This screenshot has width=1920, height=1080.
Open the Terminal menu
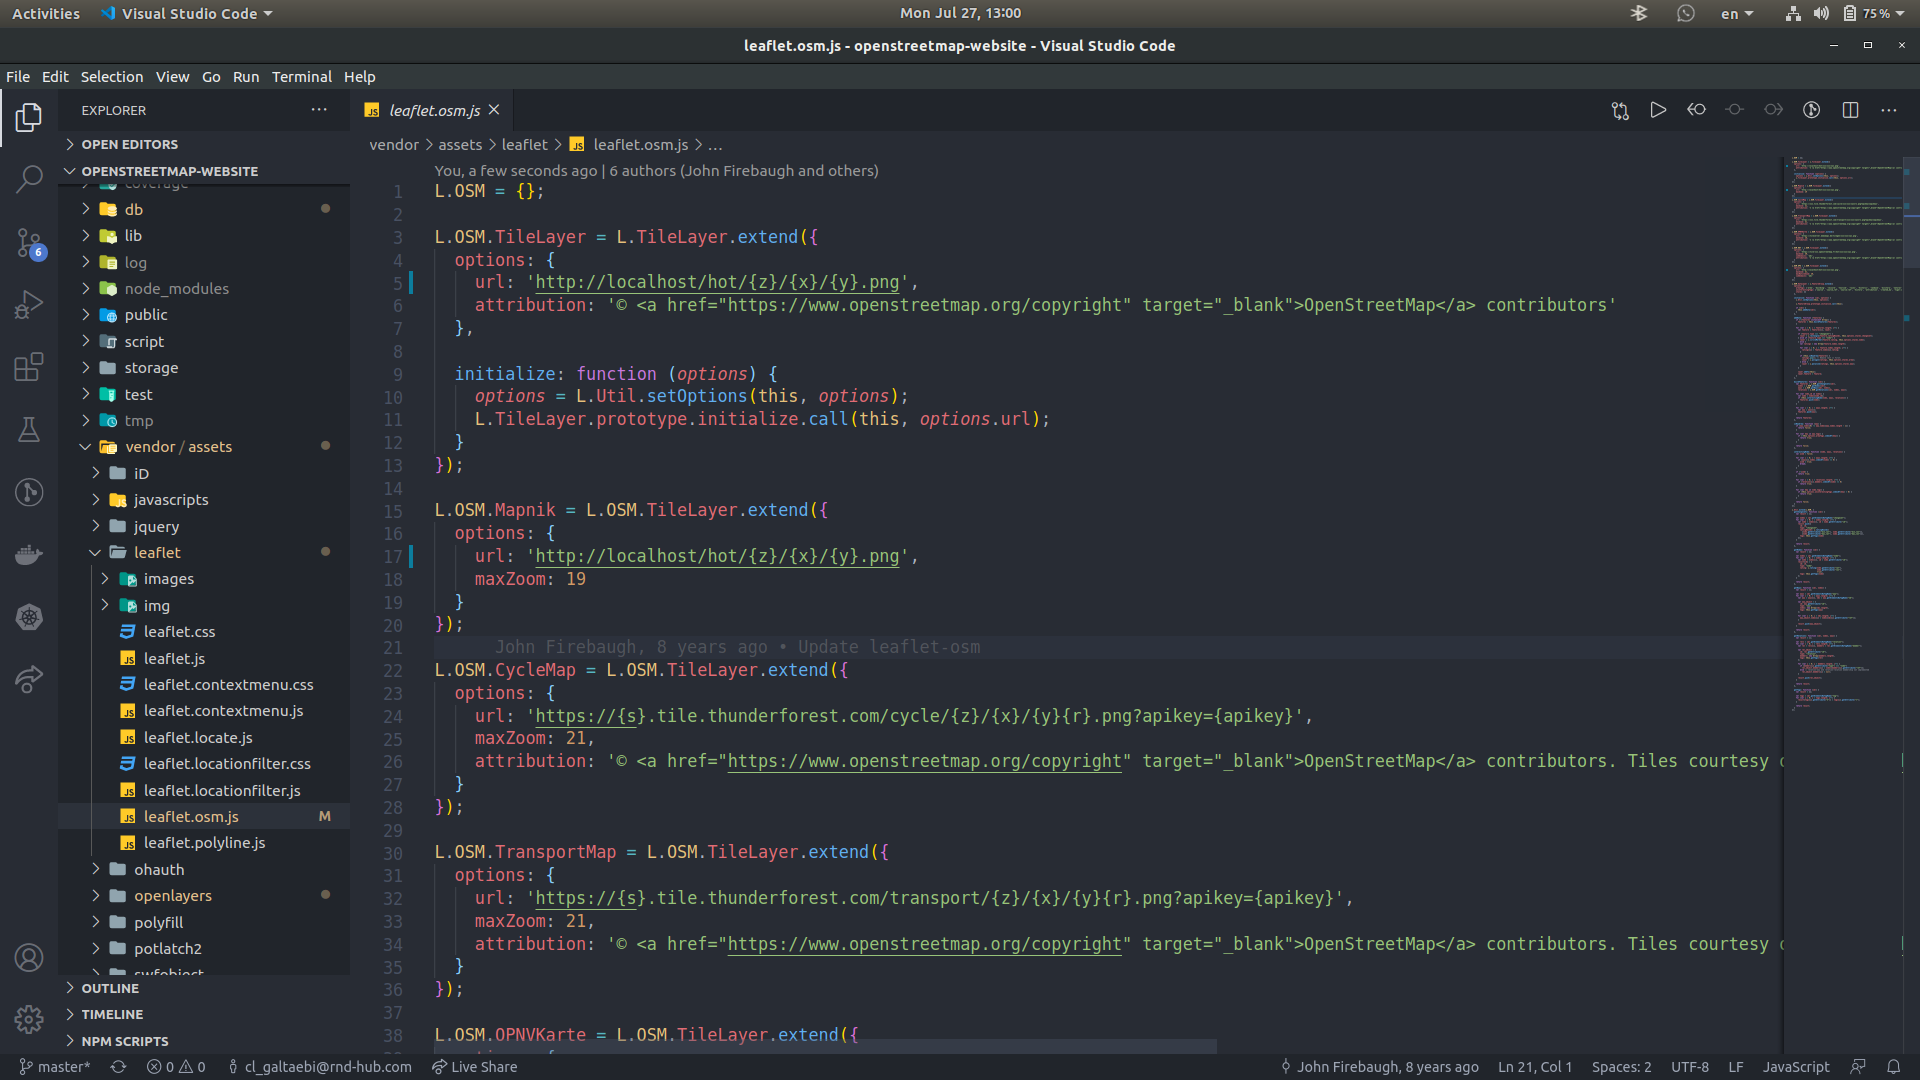(302, 77)
